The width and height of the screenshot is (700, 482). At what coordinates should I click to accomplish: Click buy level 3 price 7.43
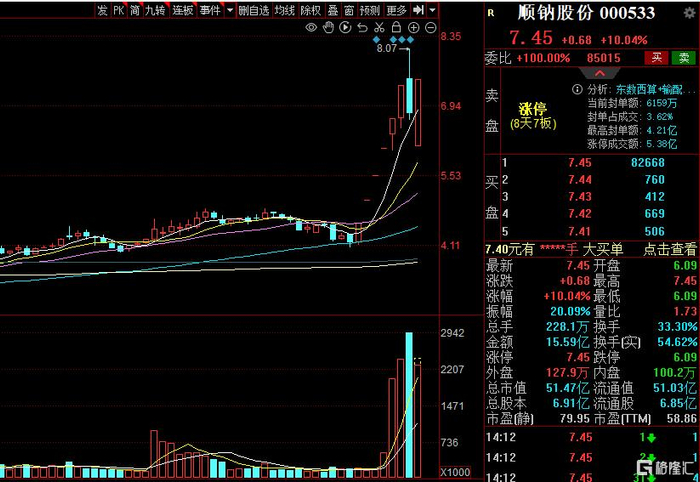[580, 196]
